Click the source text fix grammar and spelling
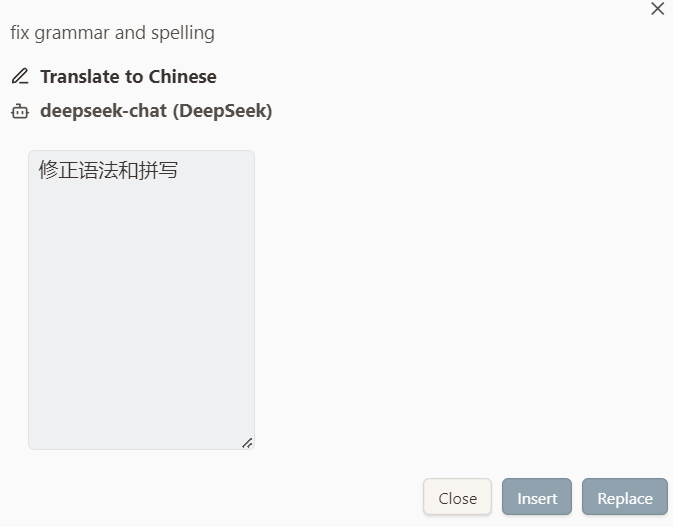The width and height of the screenshot is (673, 527). (112, 33)
